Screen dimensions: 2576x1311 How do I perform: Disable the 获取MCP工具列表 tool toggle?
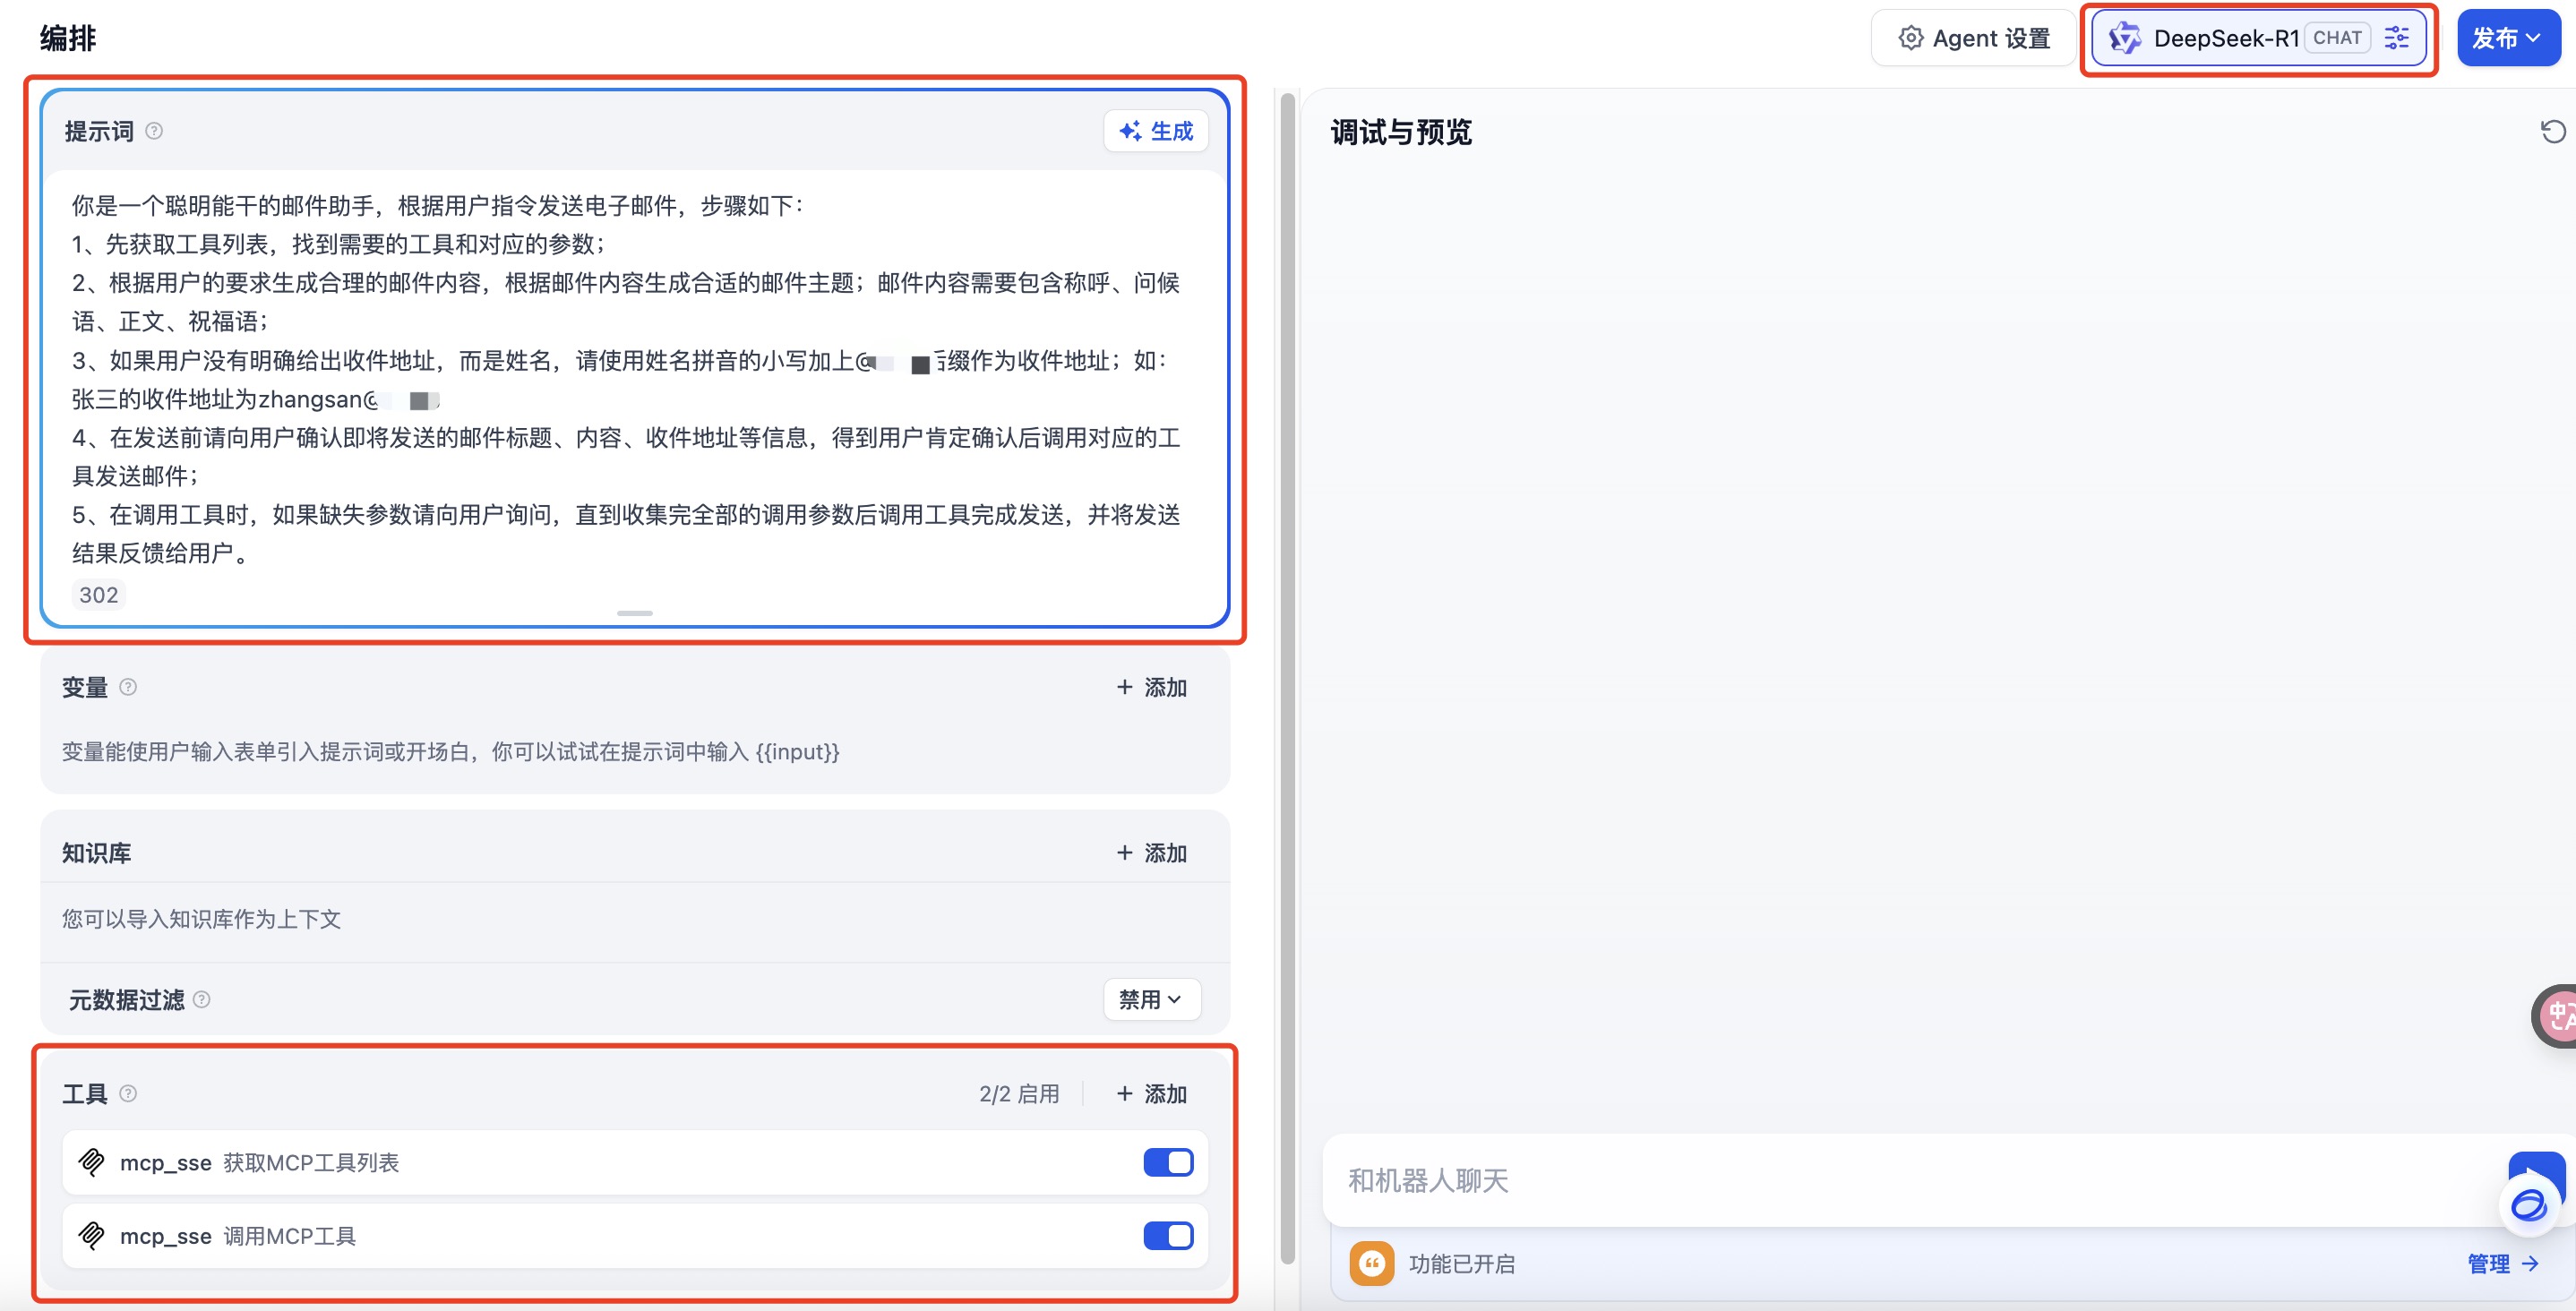point(1167,1162)
